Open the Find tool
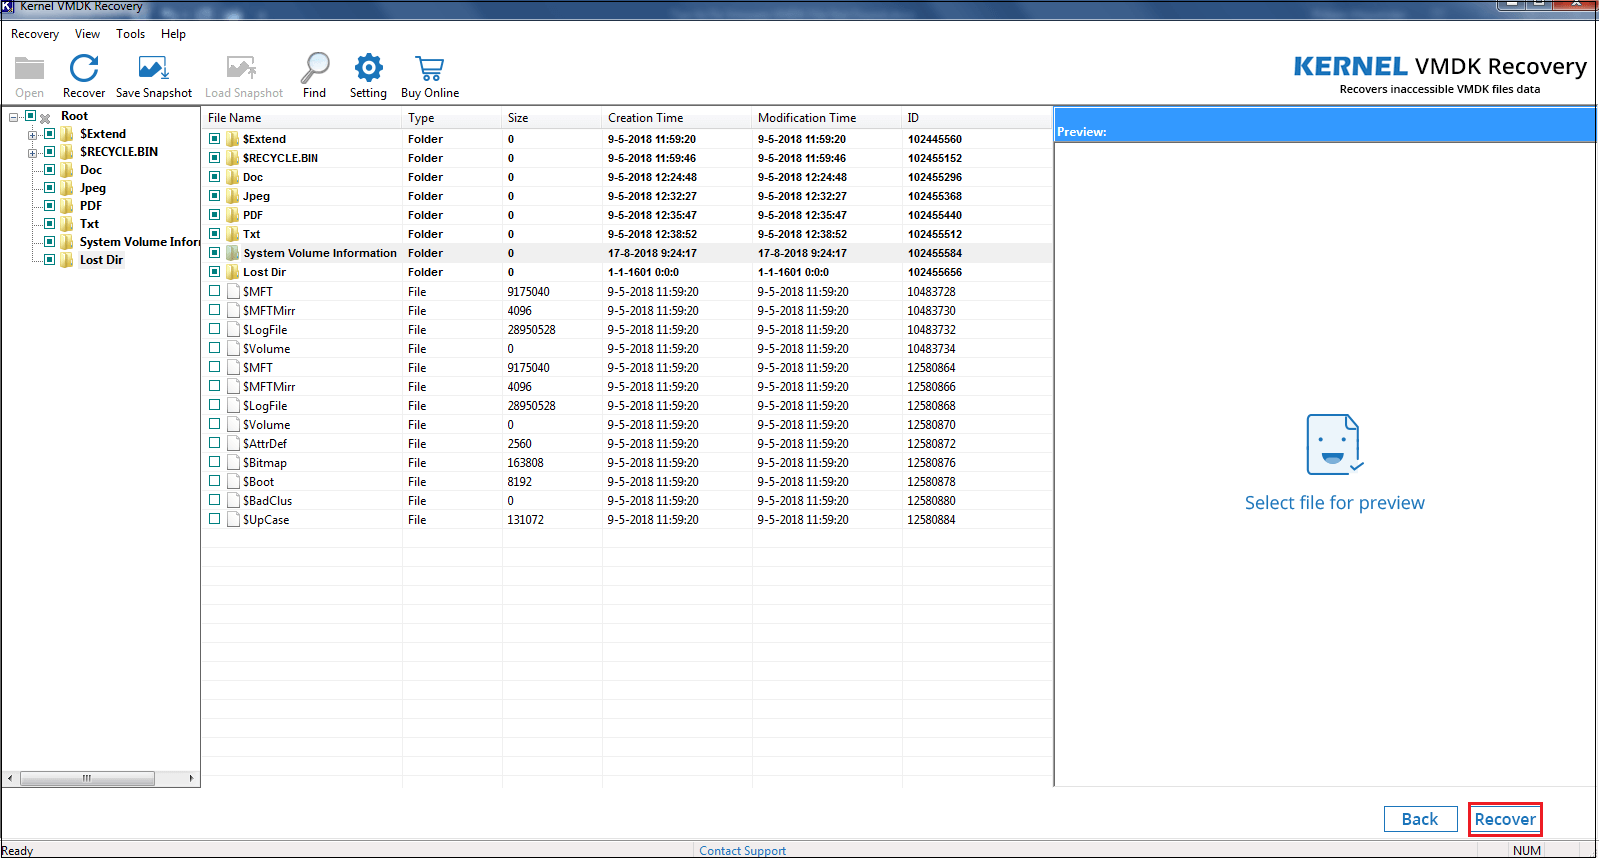1599x859 pixels. (315, 68)
